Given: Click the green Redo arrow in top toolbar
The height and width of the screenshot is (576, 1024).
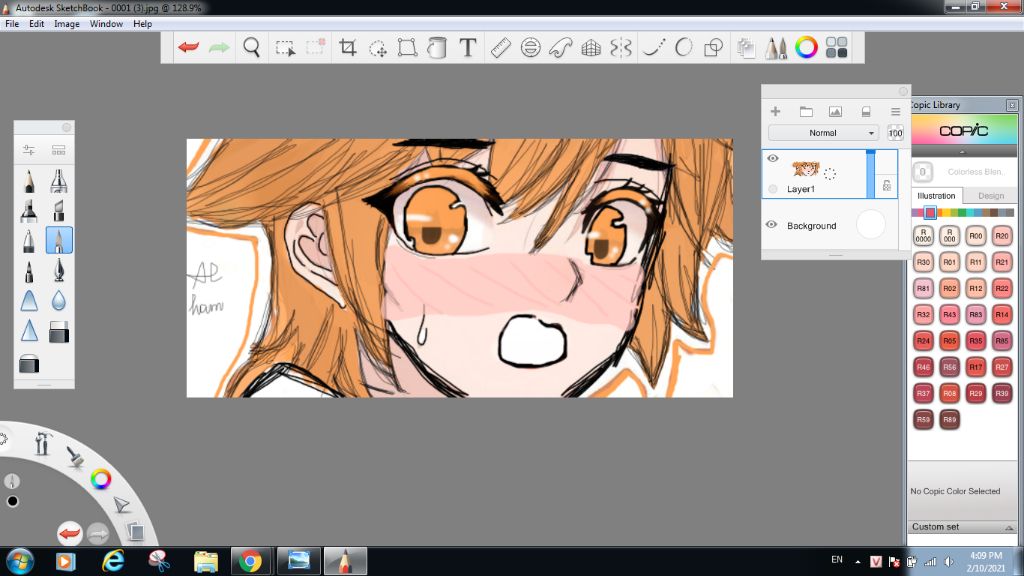Looking at the screenshot, I should [219, 47].
